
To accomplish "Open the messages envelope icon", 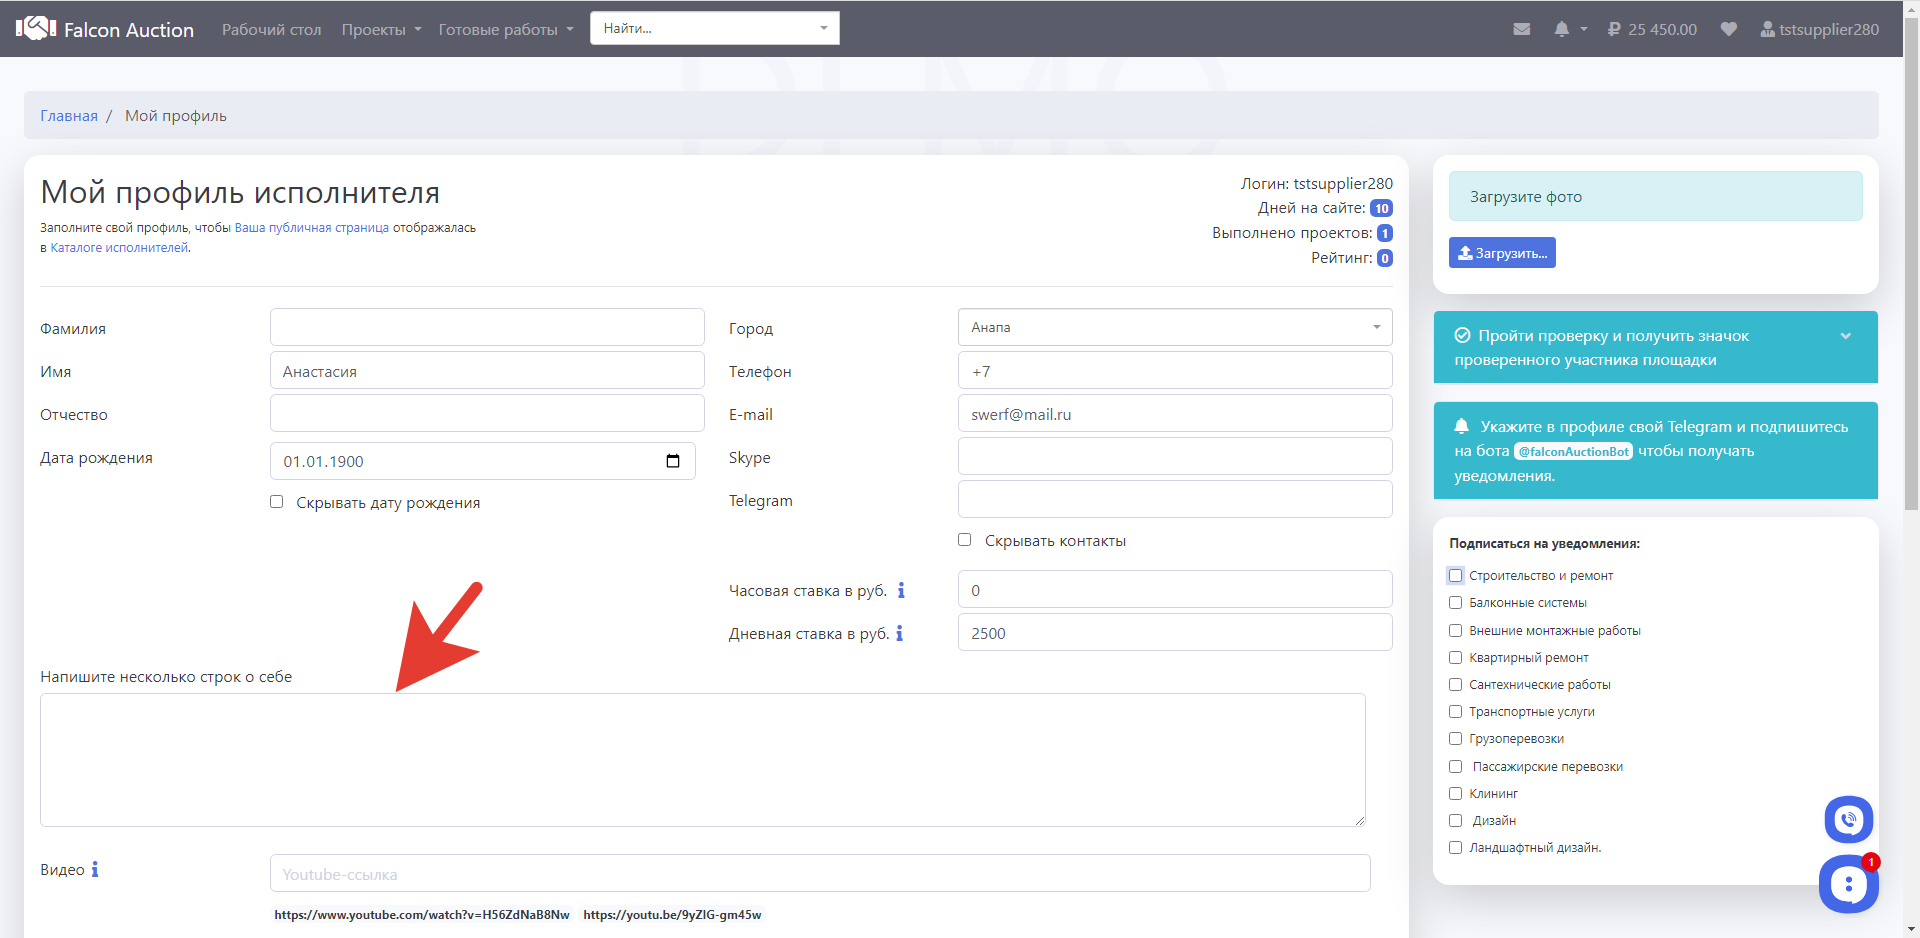I will pos(1521,29).
